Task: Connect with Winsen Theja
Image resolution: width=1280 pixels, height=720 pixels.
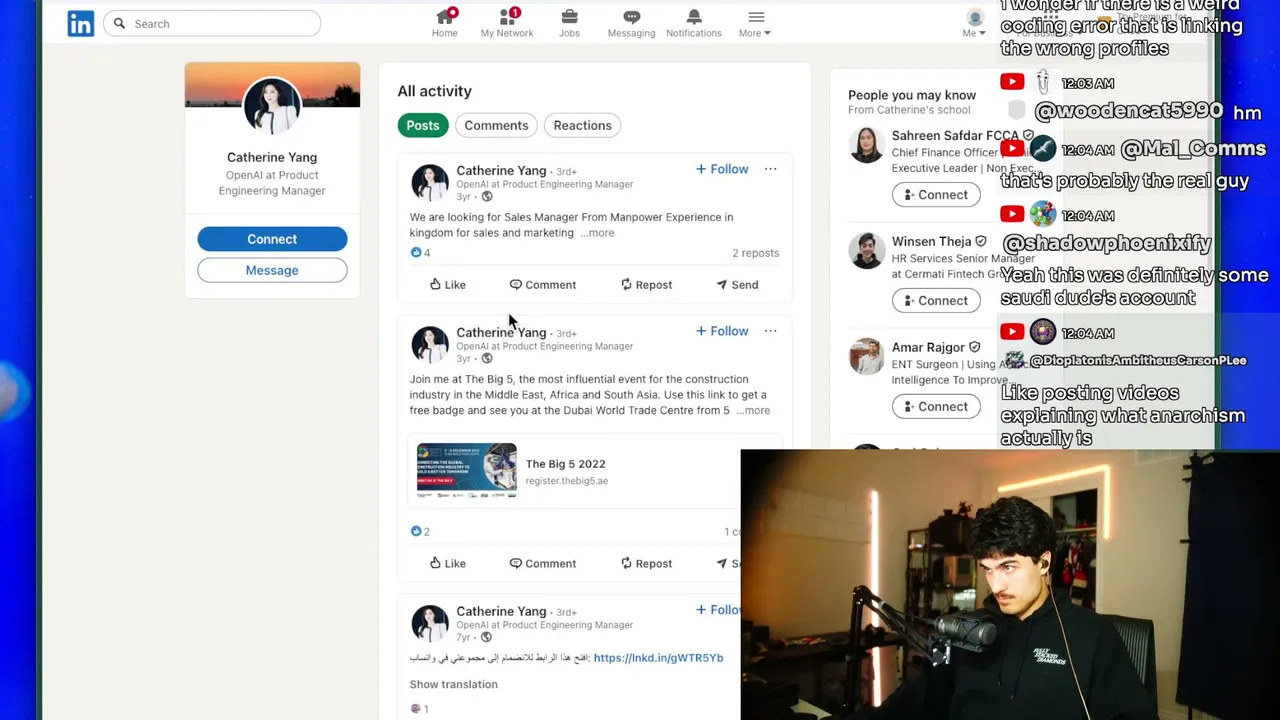Action: pos(936,301)
